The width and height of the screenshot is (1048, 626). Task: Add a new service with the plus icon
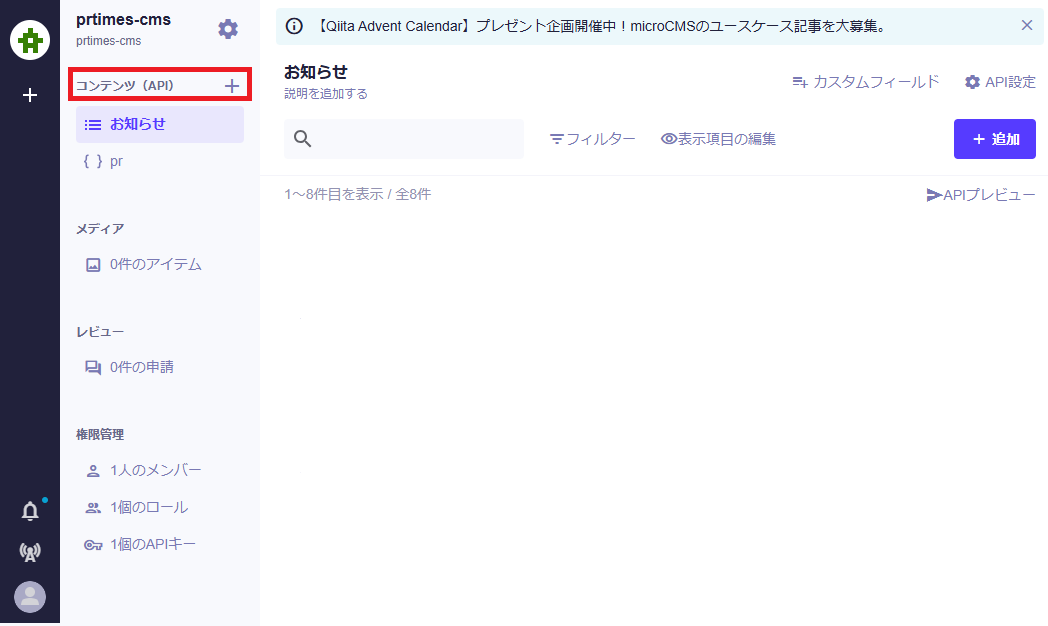pos(29,96)
